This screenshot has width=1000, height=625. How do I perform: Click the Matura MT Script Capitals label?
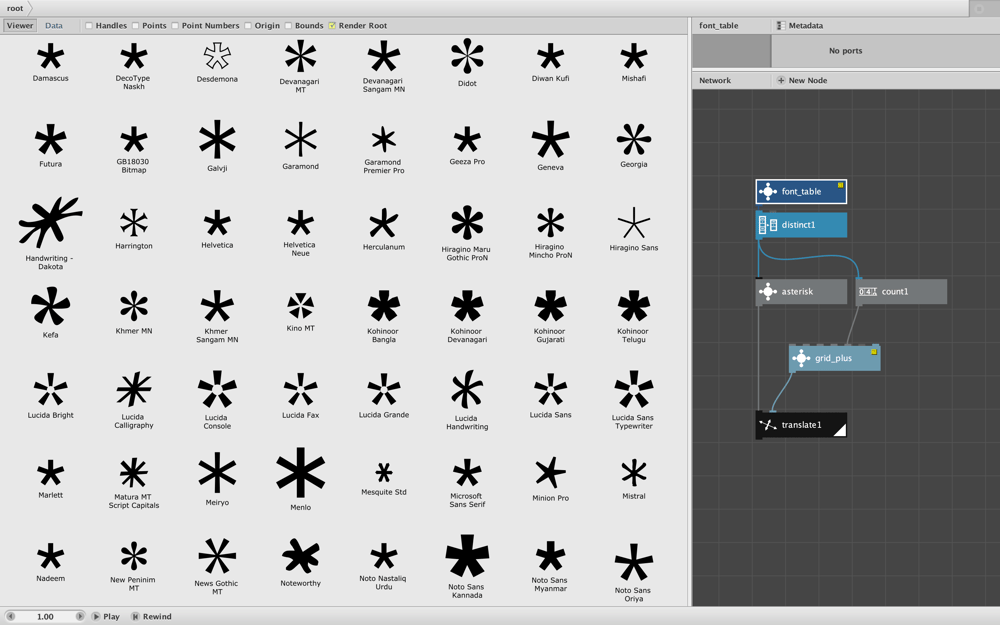pos(134,501)
